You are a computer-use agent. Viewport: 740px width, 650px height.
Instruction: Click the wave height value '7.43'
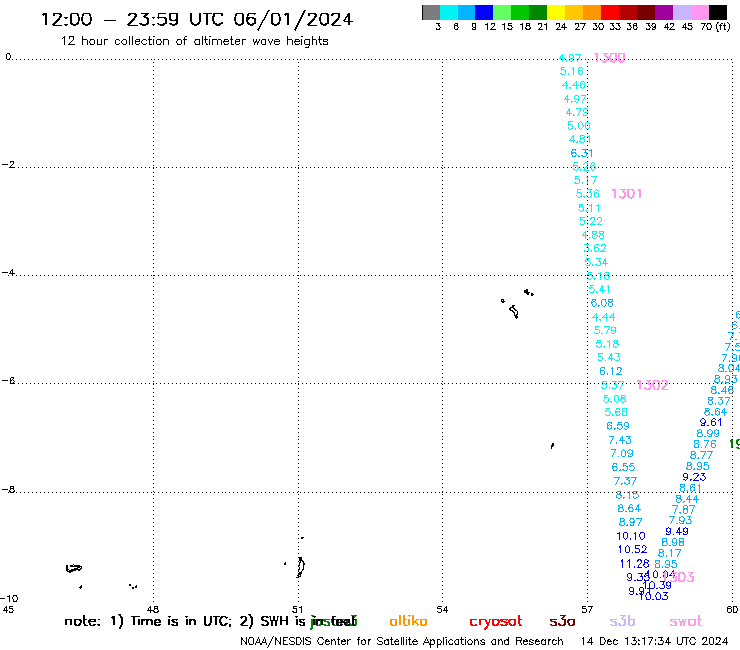point(620,440)
